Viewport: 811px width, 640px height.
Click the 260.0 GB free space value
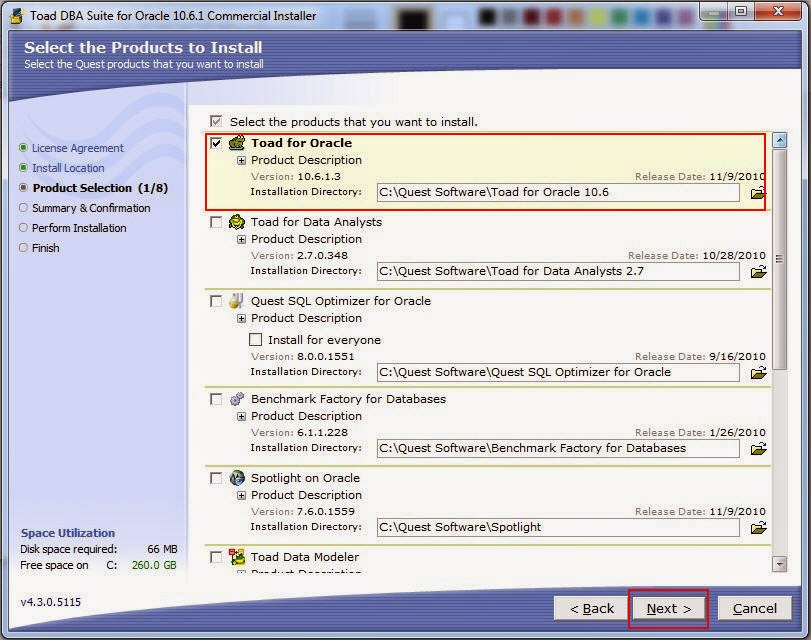(154, 565)
